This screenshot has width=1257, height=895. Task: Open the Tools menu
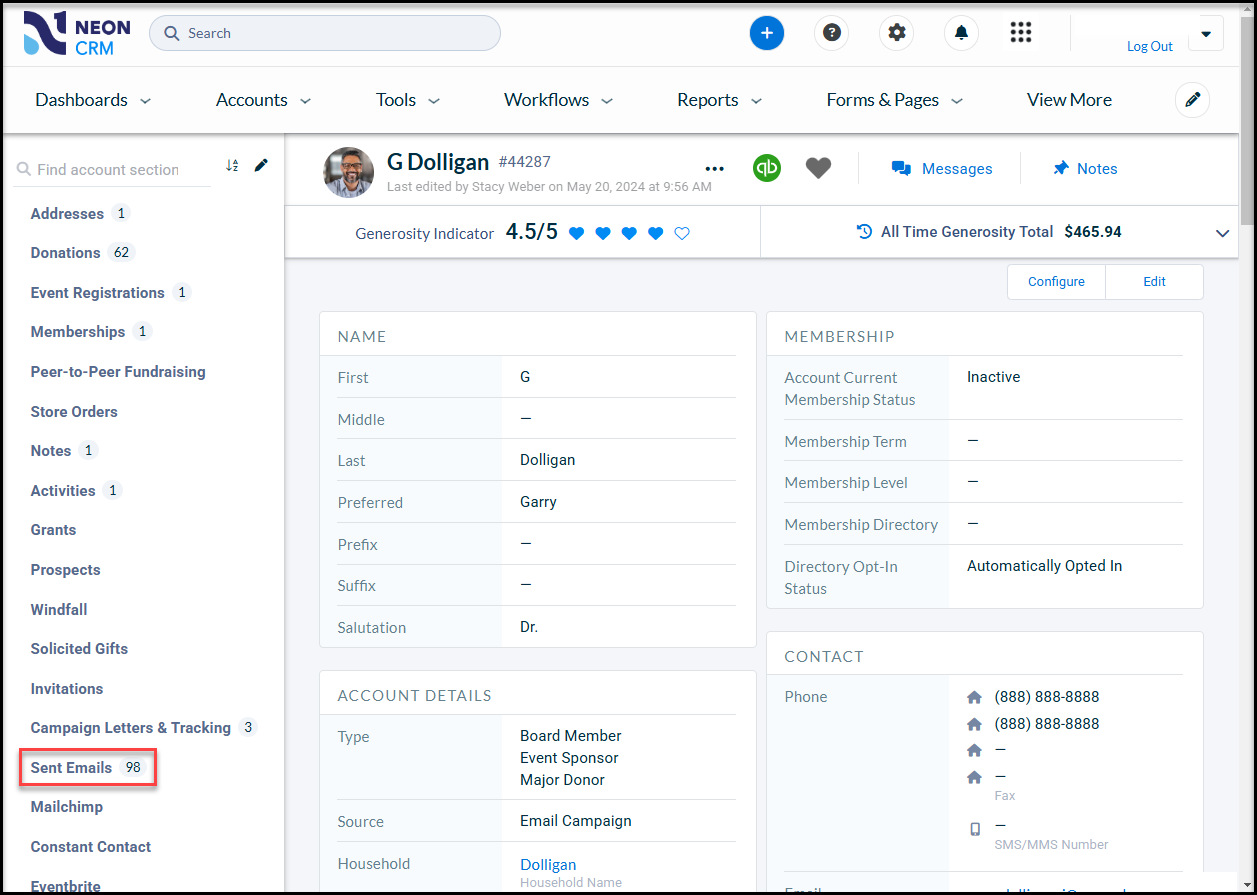tap(408, 100)
